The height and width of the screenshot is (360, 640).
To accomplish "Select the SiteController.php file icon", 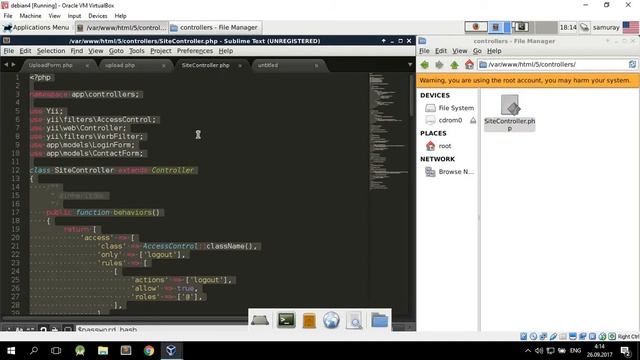I will (x=510, y=105).
